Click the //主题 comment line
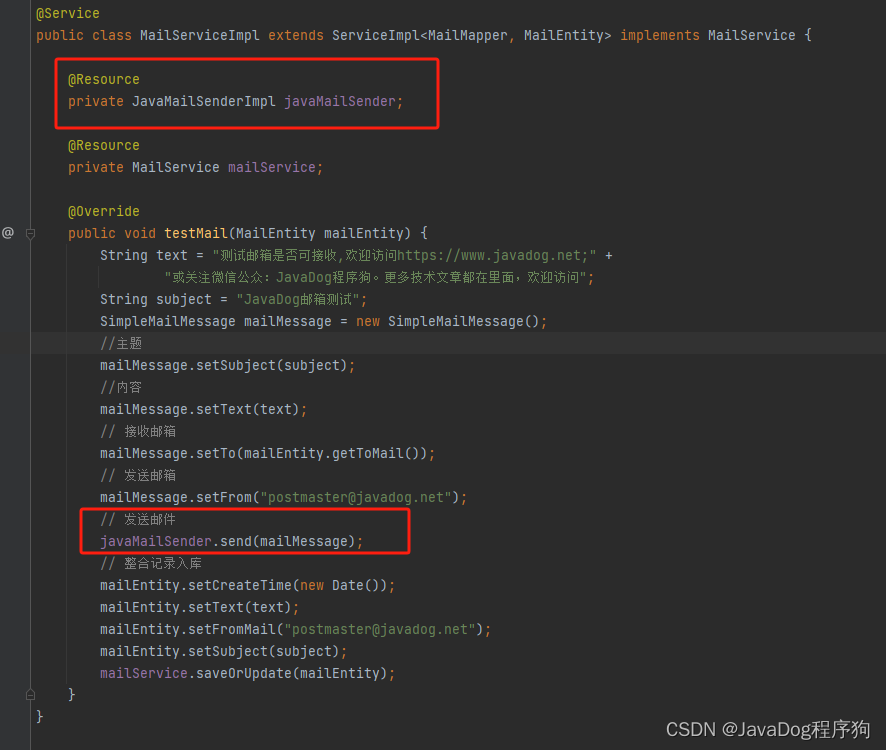Viewport: 886px width, 750px height. click(121, 344)
